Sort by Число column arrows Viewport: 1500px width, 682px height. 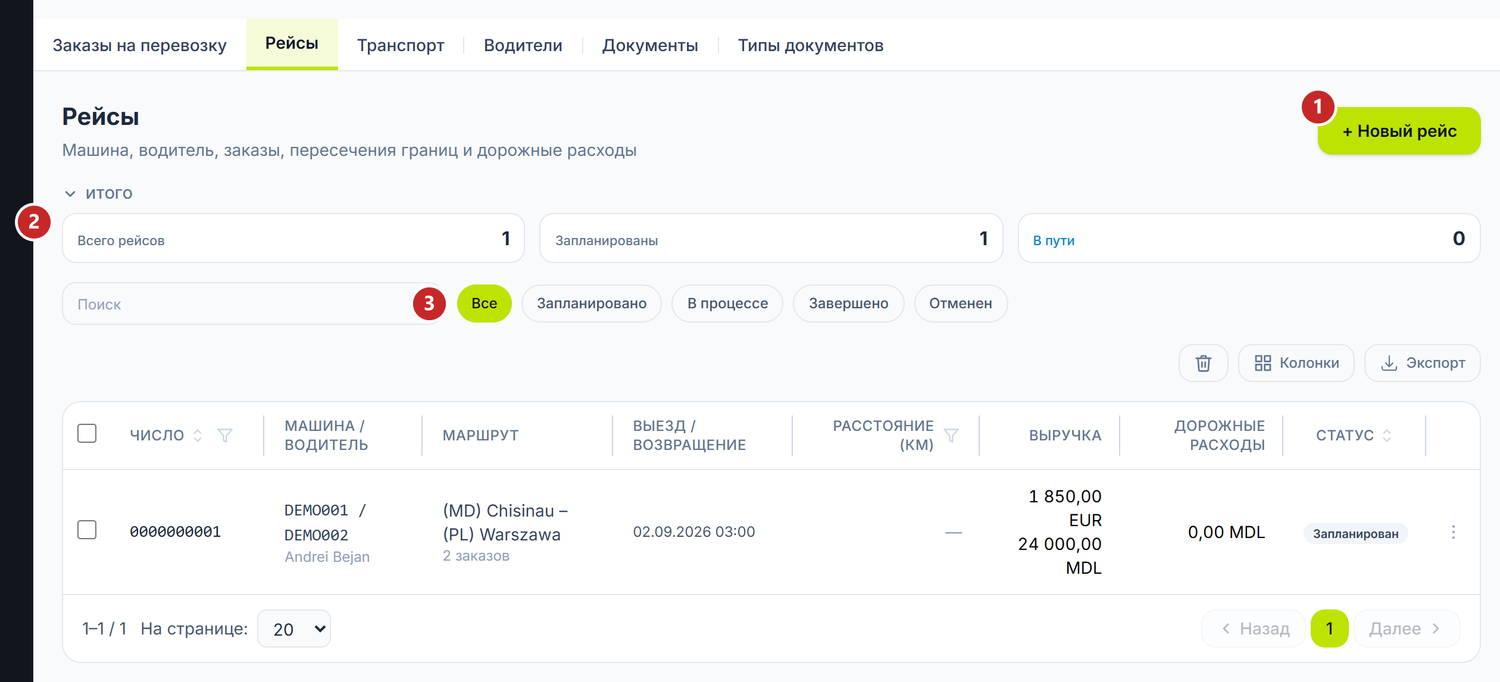tap(197, 435)
